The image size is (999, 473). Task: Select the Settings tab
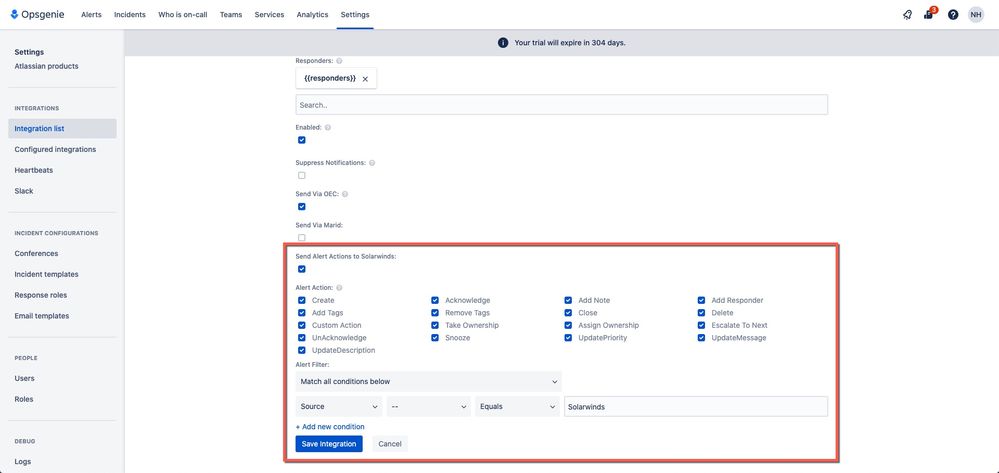(355, 15)
